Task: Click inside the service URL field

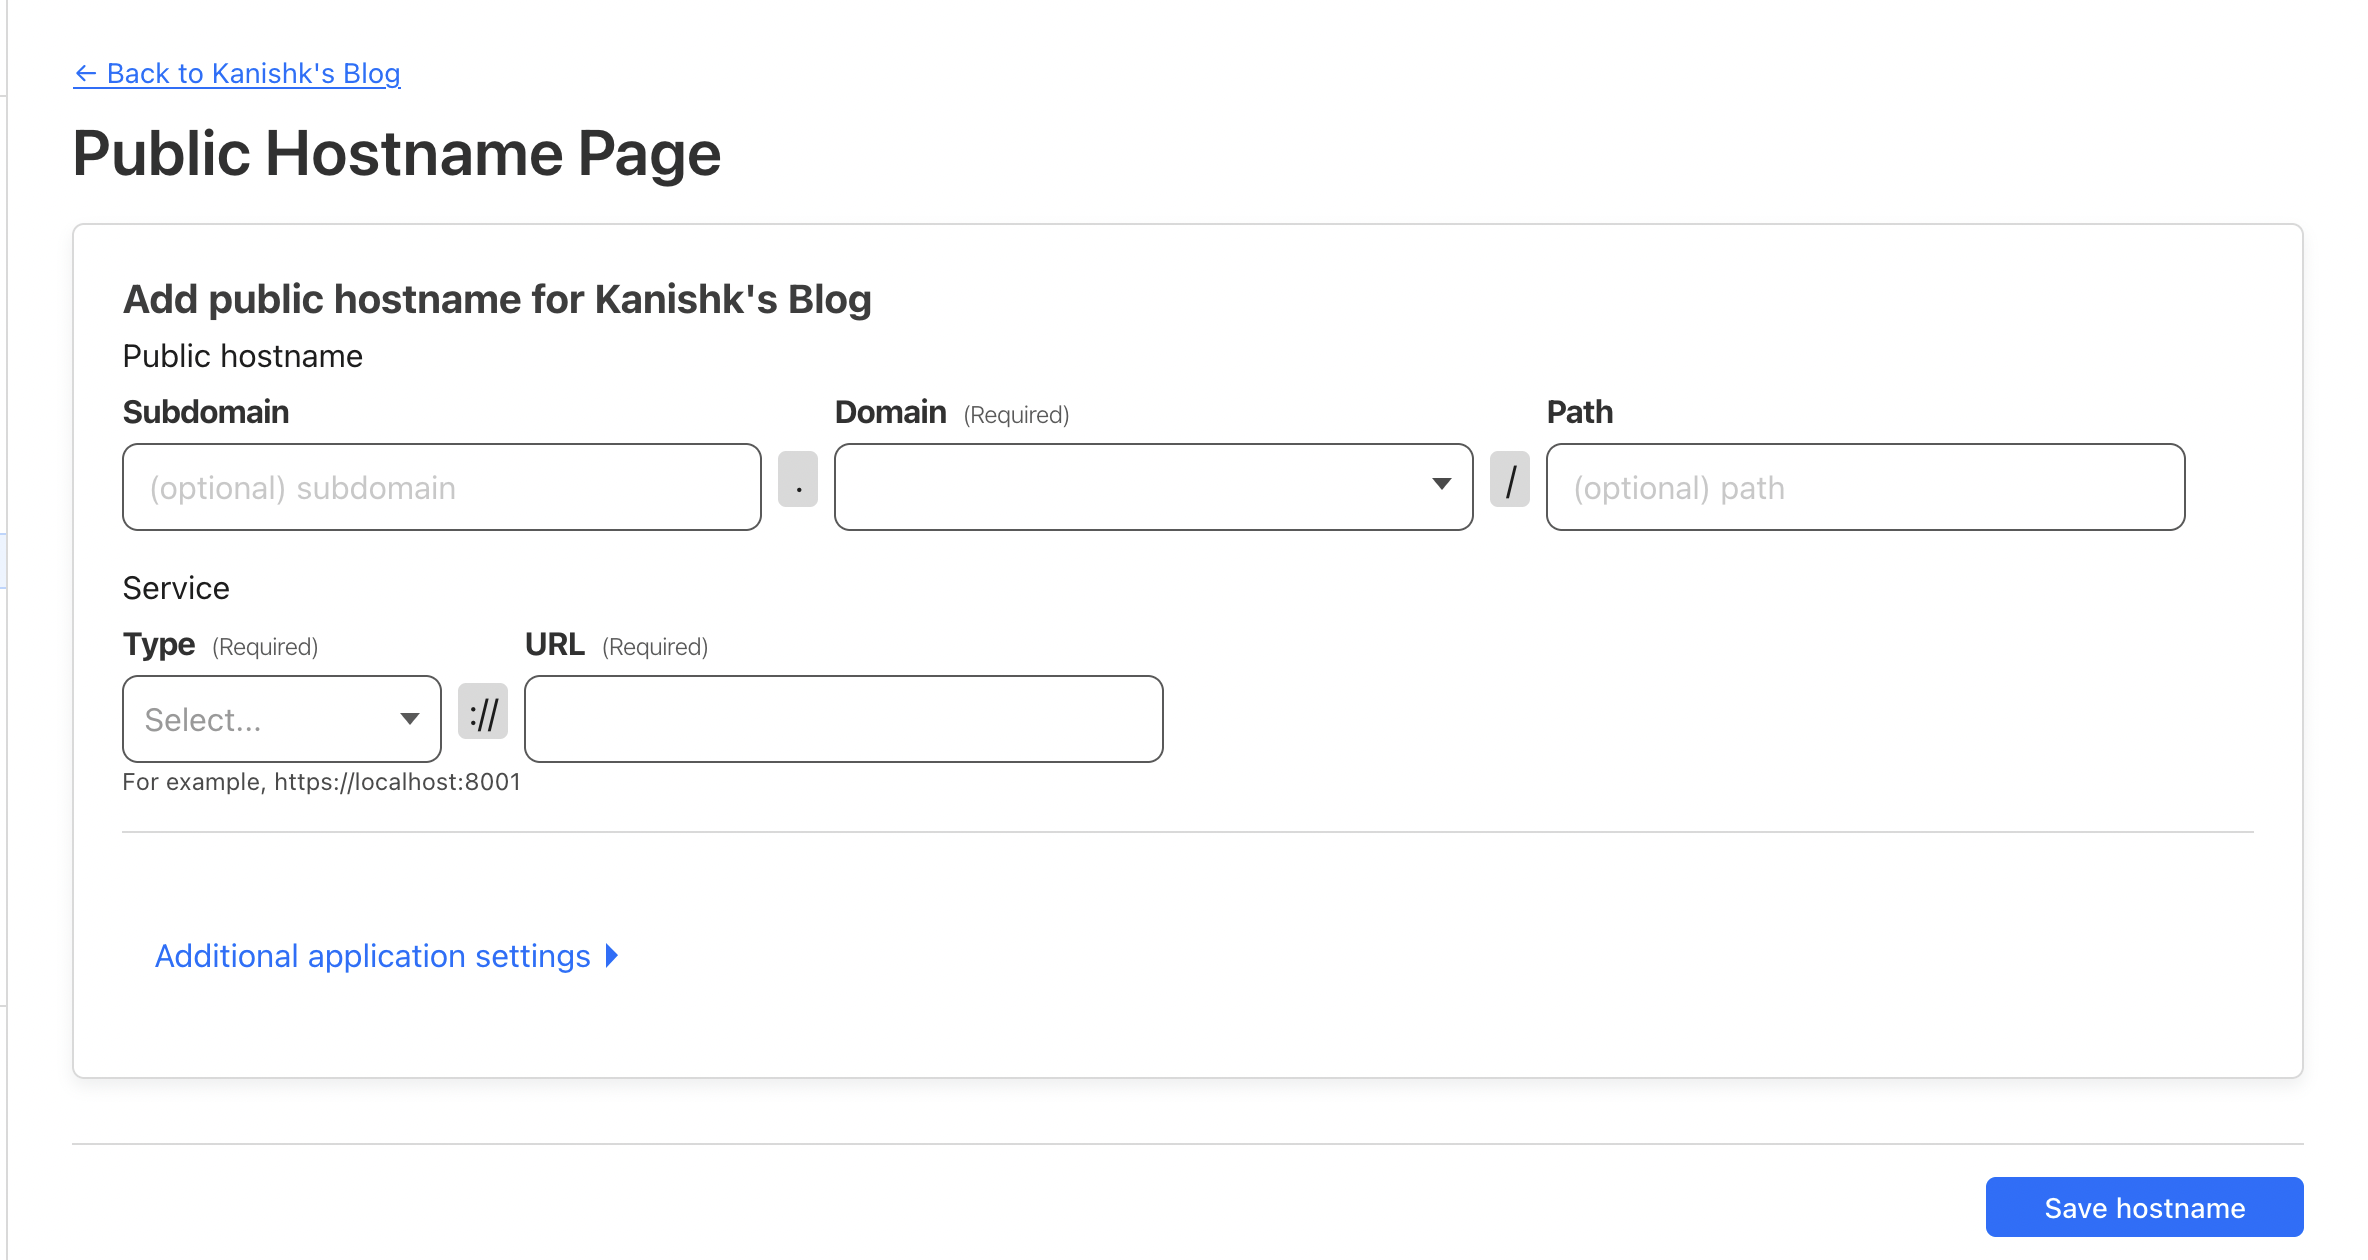Action: (x=843, y=719)
